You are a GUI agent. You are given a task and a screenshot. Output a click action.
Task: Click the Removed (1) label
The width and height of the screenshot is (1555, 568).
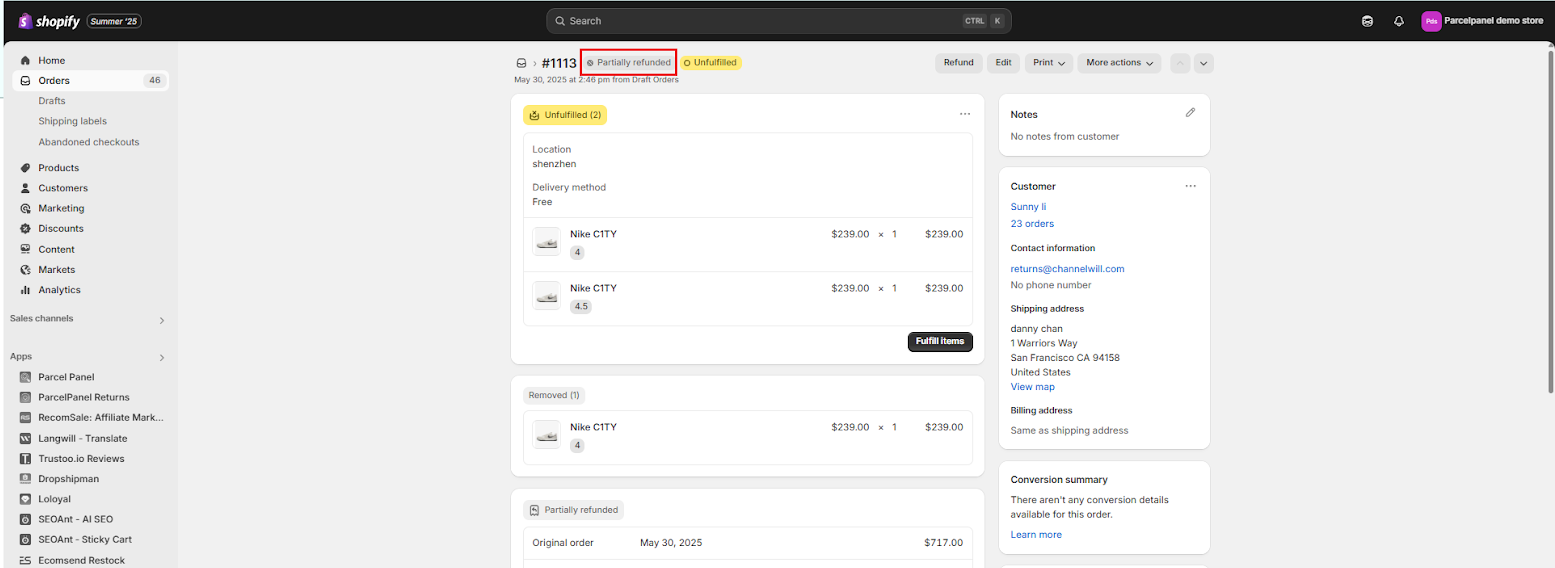554,395
